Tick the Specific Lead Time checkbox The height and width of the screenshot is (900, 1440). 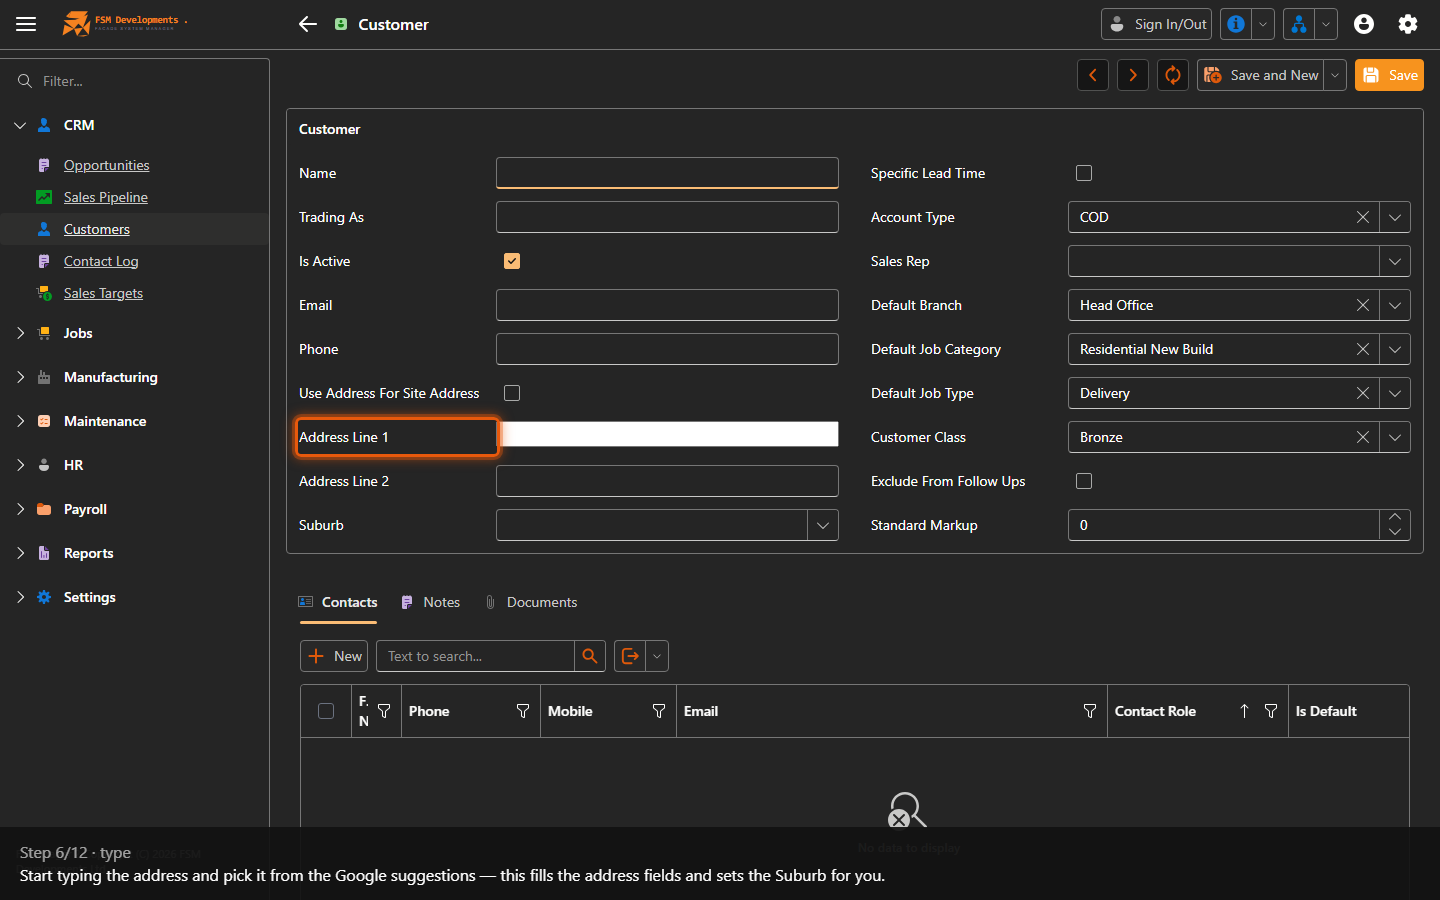pos(1084,173)
